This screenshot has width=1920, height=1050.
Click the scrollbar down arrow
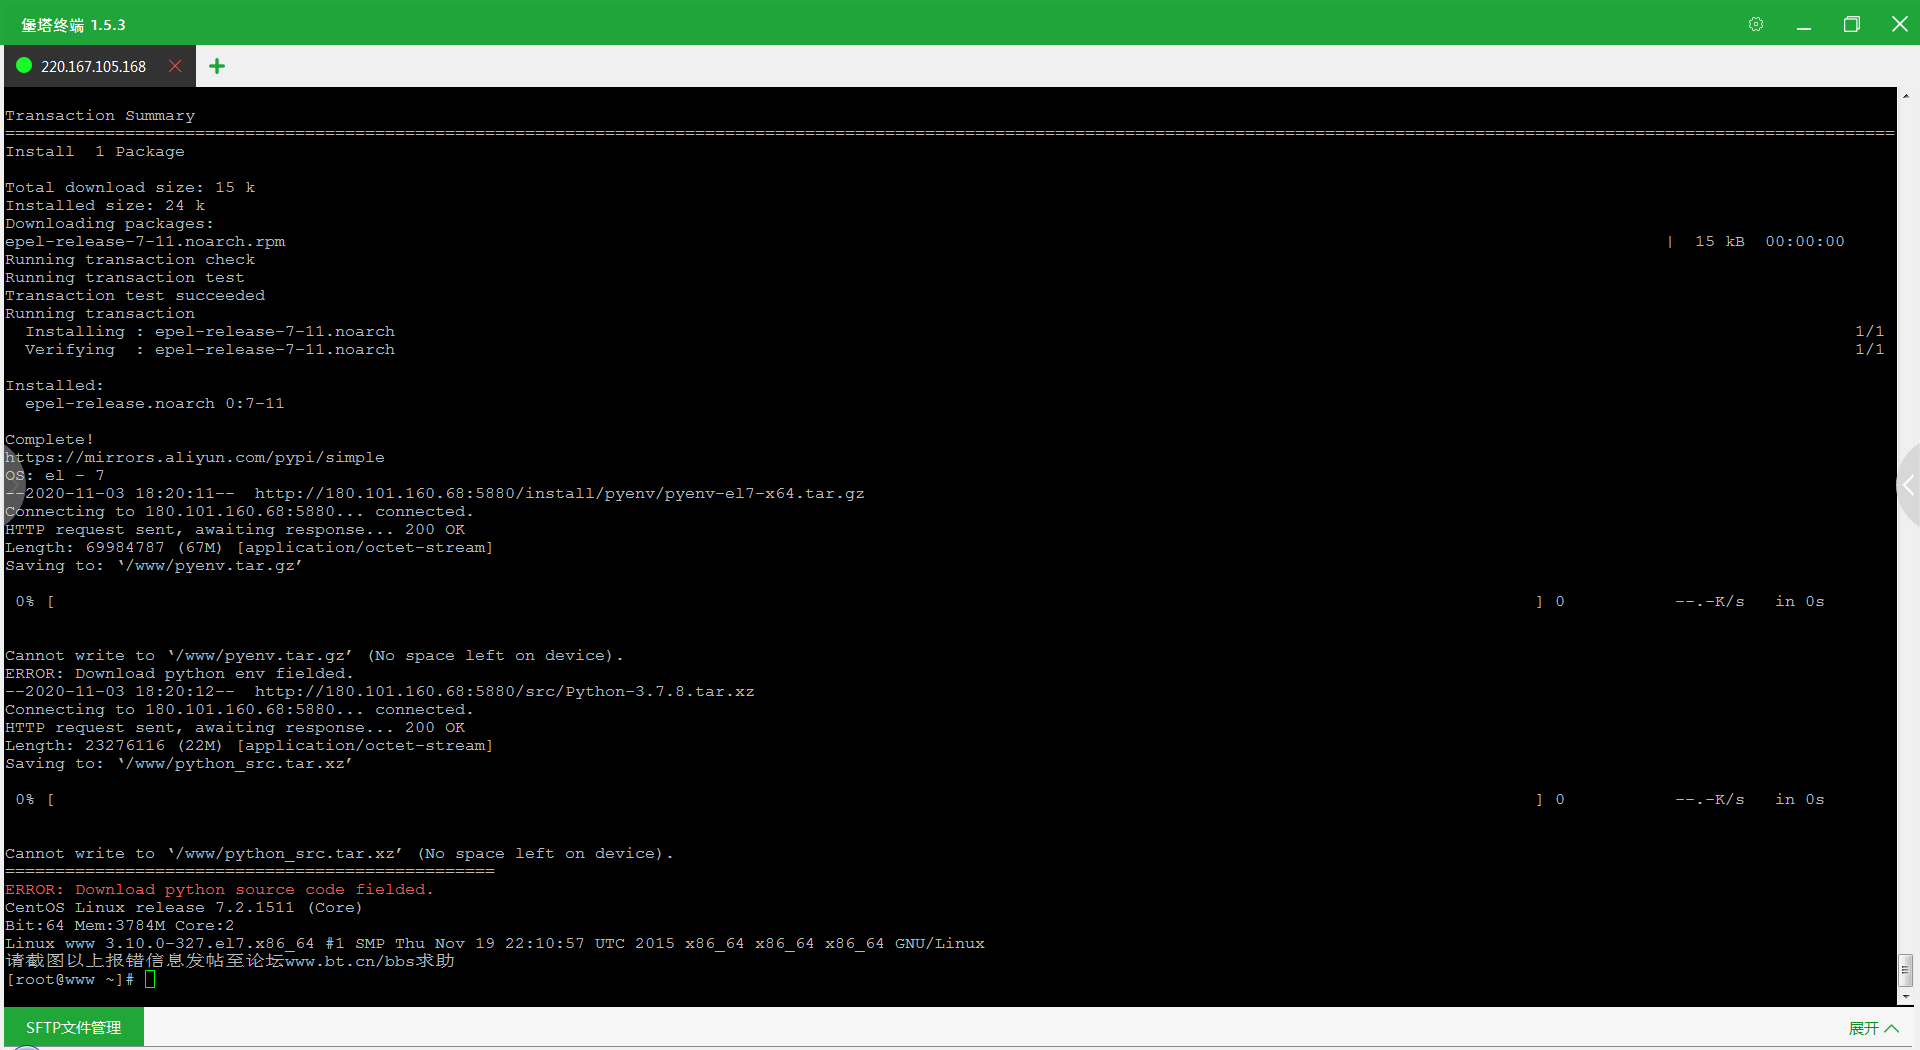(x=1906, y=997)
